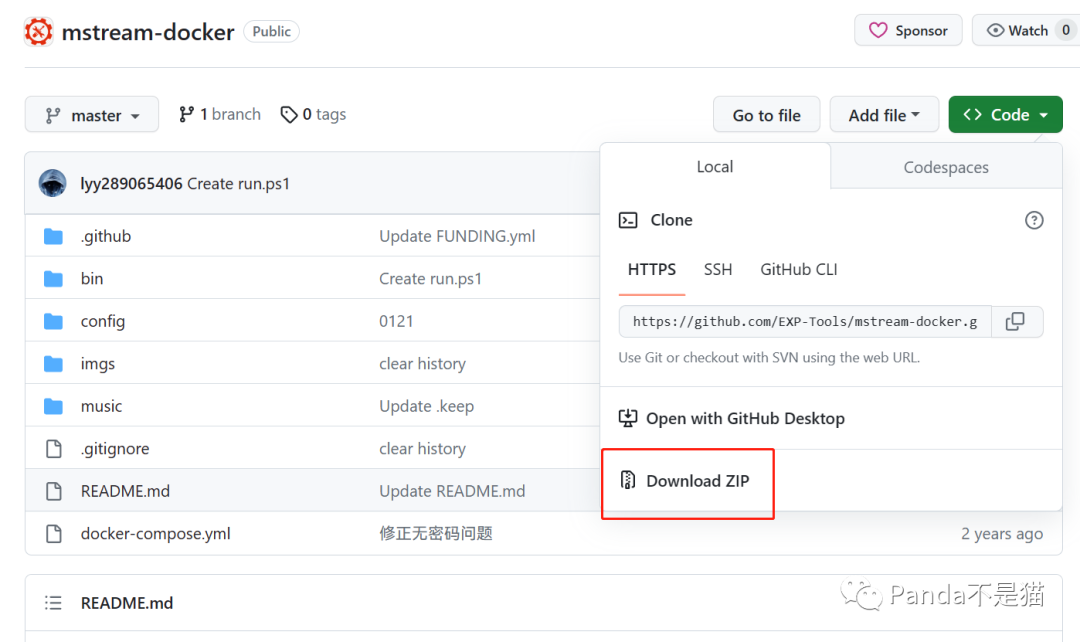Image resolution: width=1080 pixels, height=642 pixels.
Task: Click the music folder icon
Action: pyautogui.click(x=53, y=406)
